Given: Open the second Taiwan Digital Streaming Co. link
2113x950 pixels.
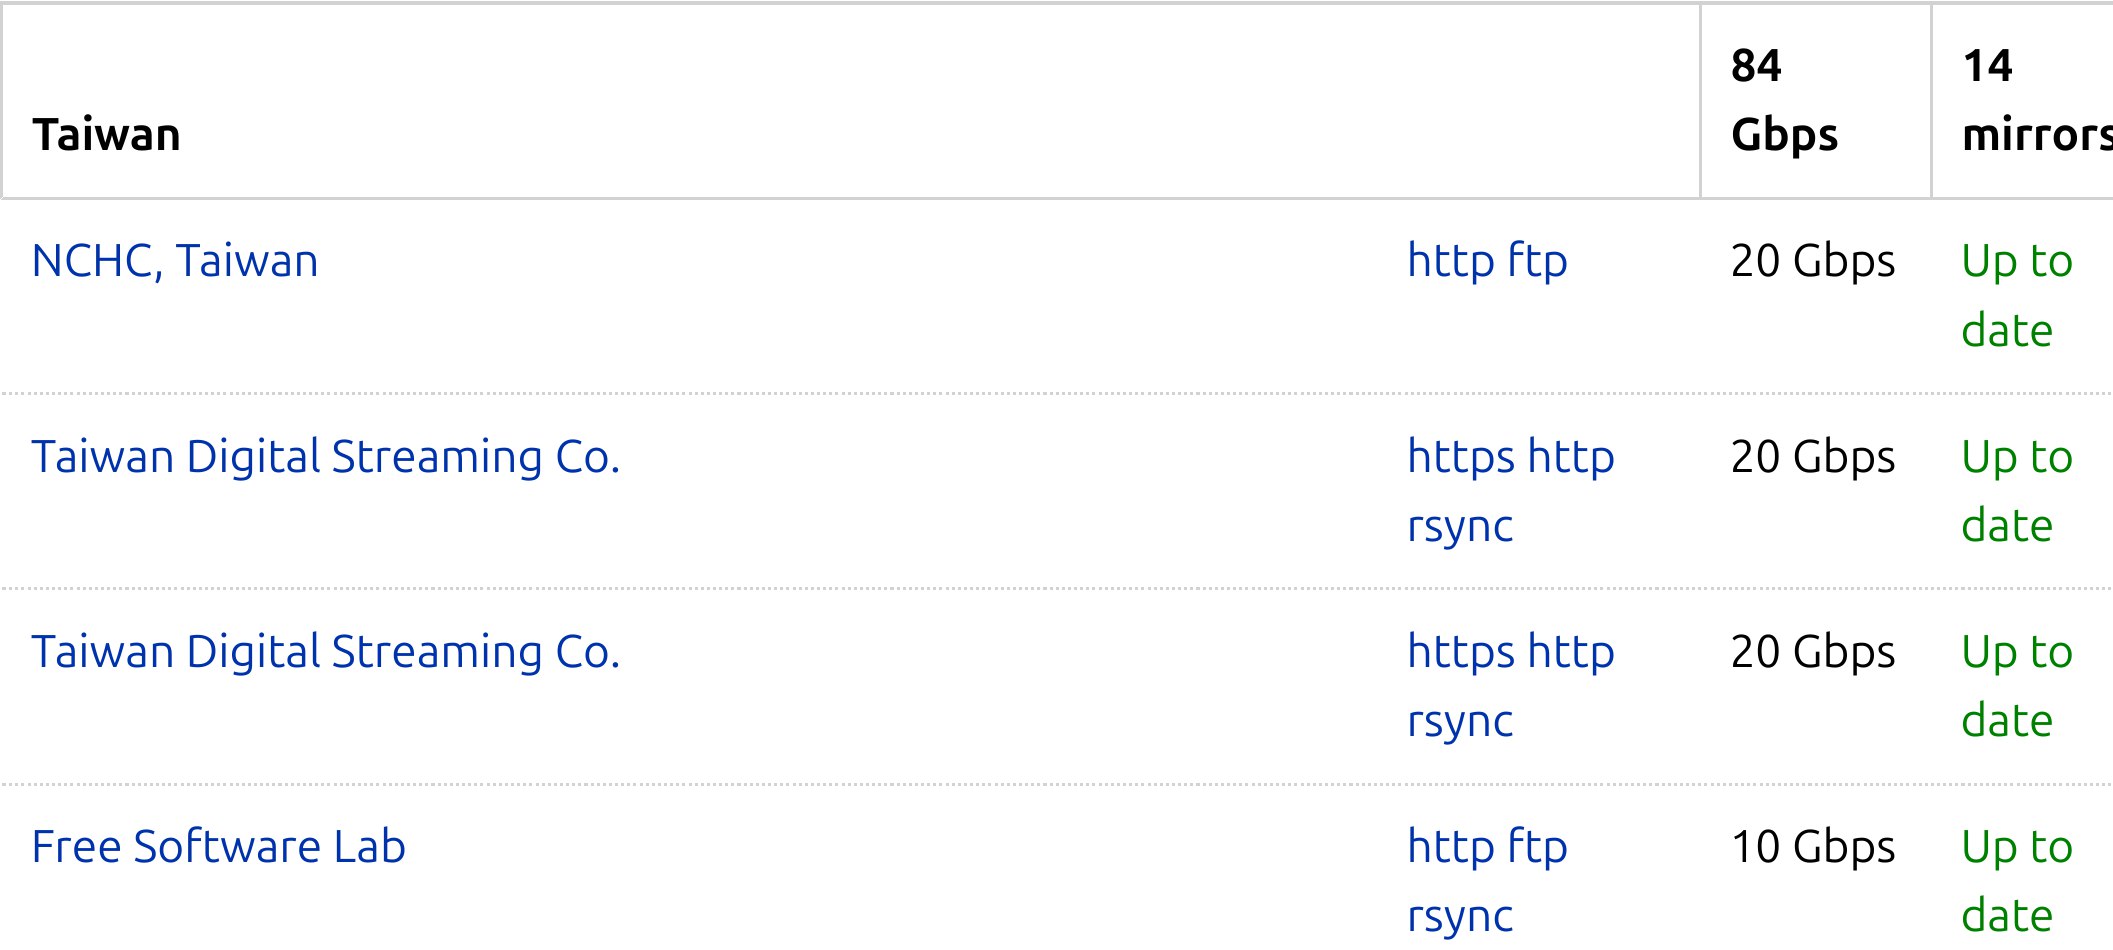Looking at the screenshot, I should tap(326, 652).
